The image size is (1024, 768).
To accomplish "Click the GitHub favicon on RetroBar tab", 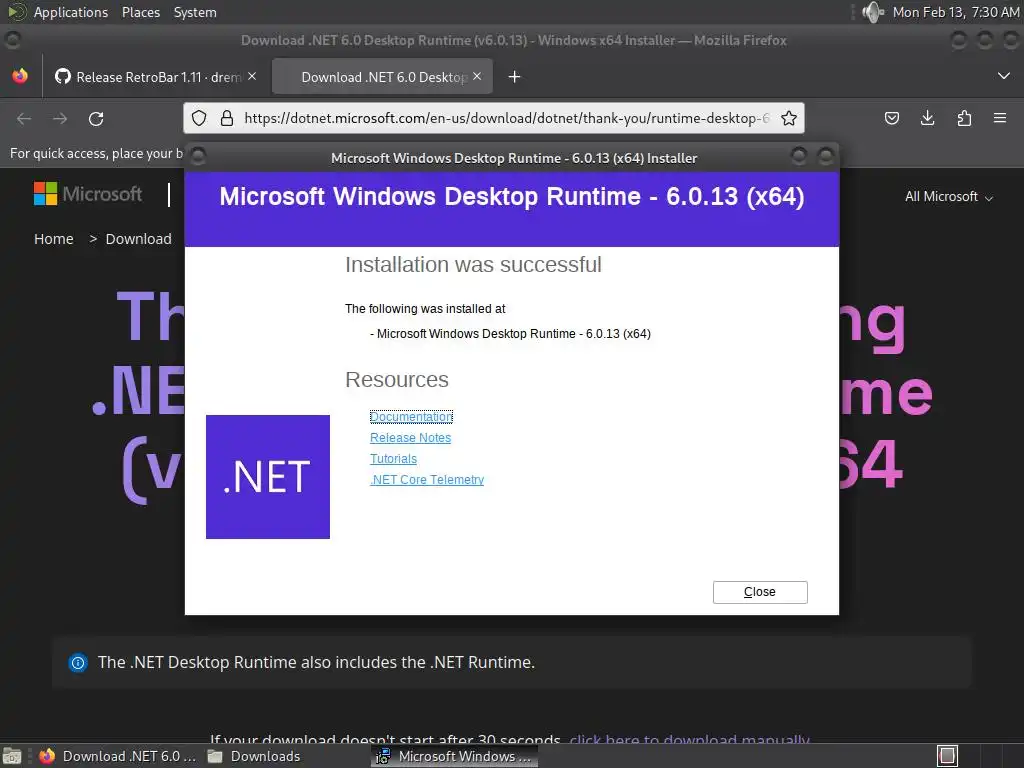I will [x=63, y=76].
